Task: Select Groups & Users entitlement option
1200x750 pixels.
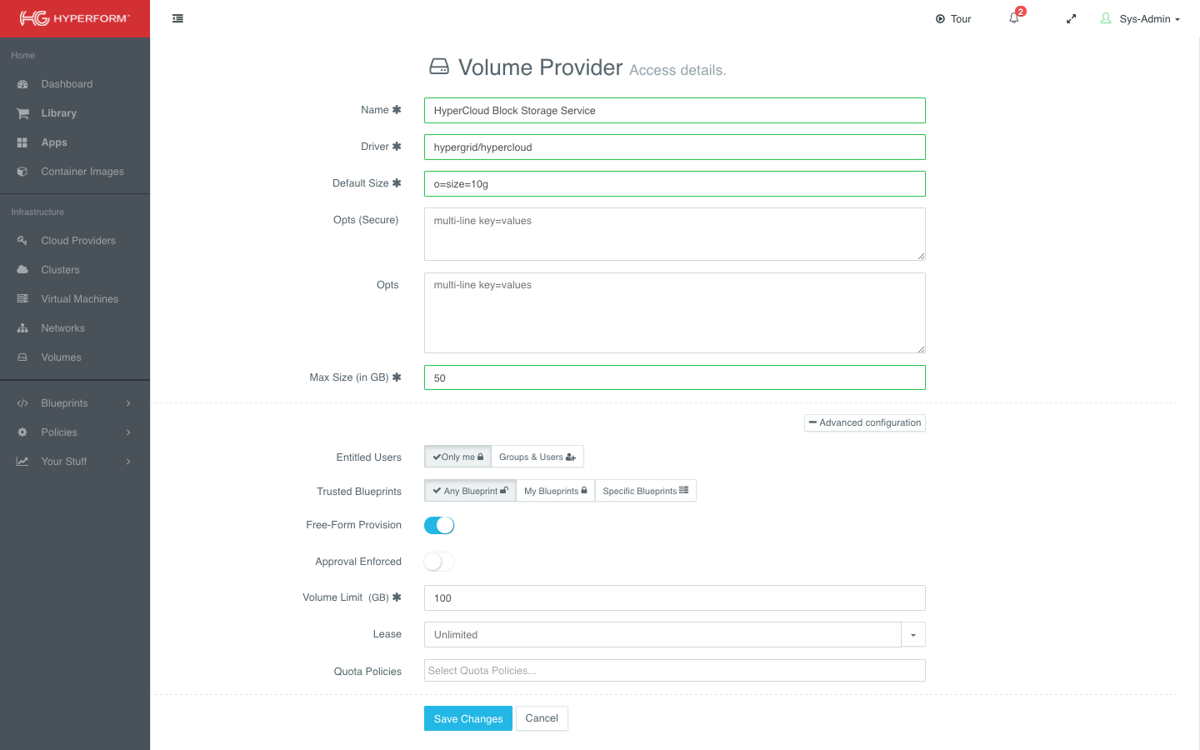Action: tap(537, 457)
